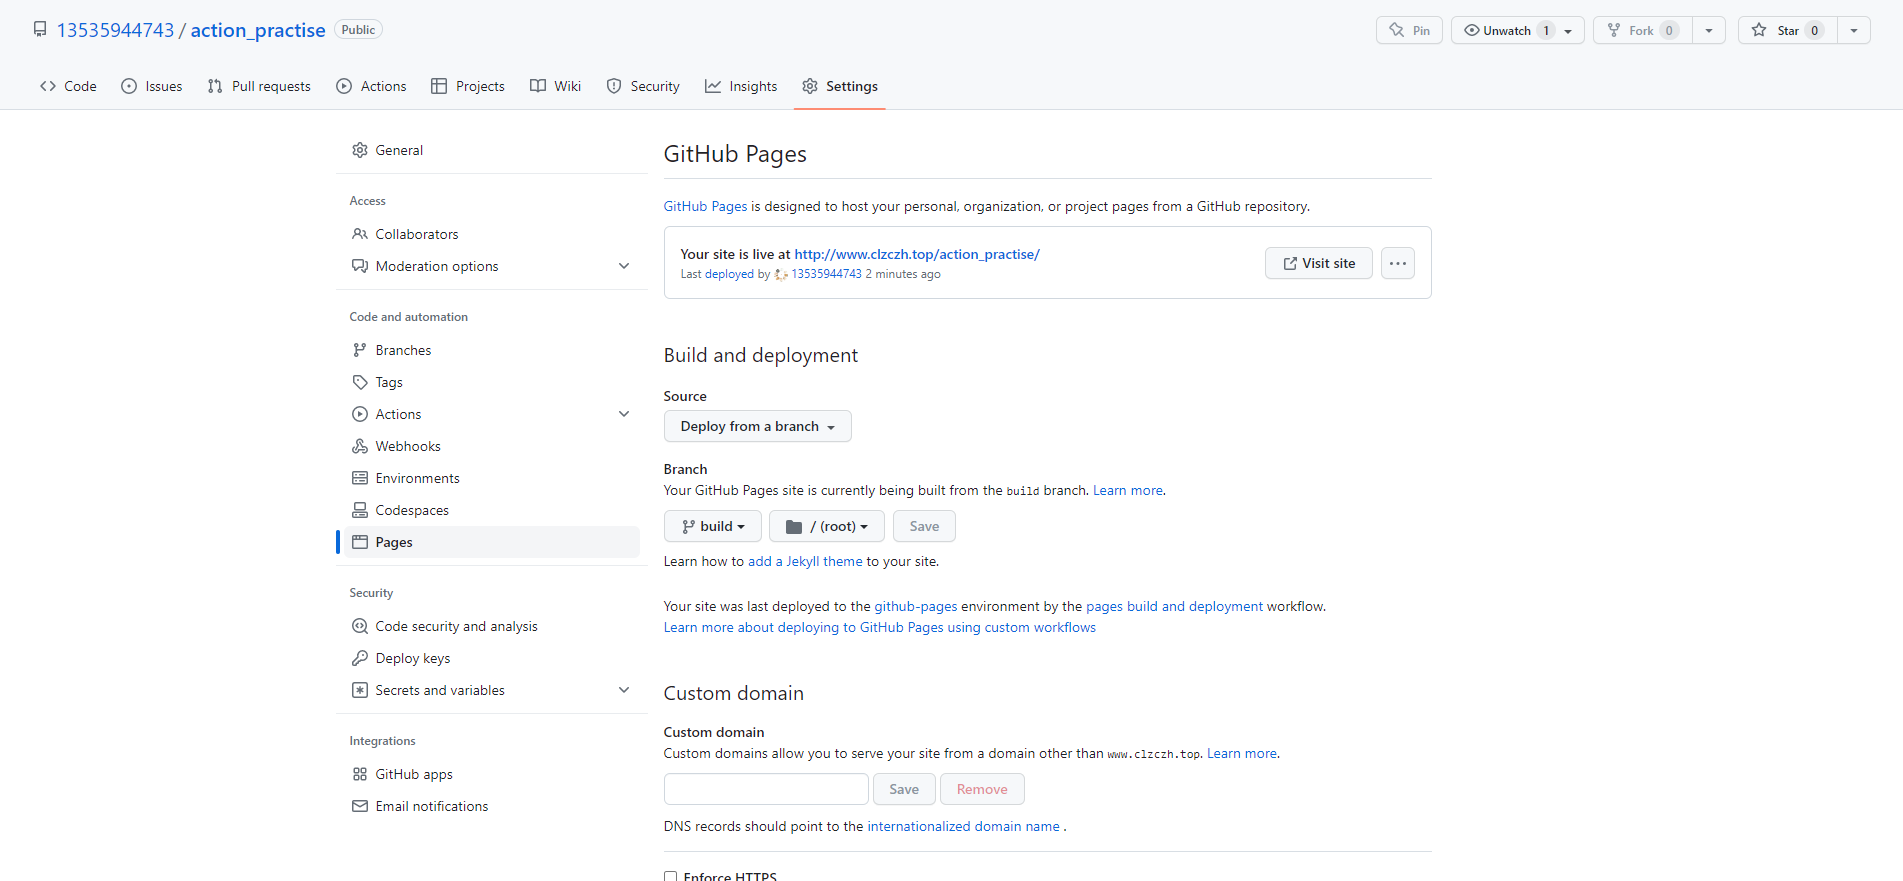Go to the Wiki tab
The width and height of the screenshot is (1903, 881).
click(555, 86)
